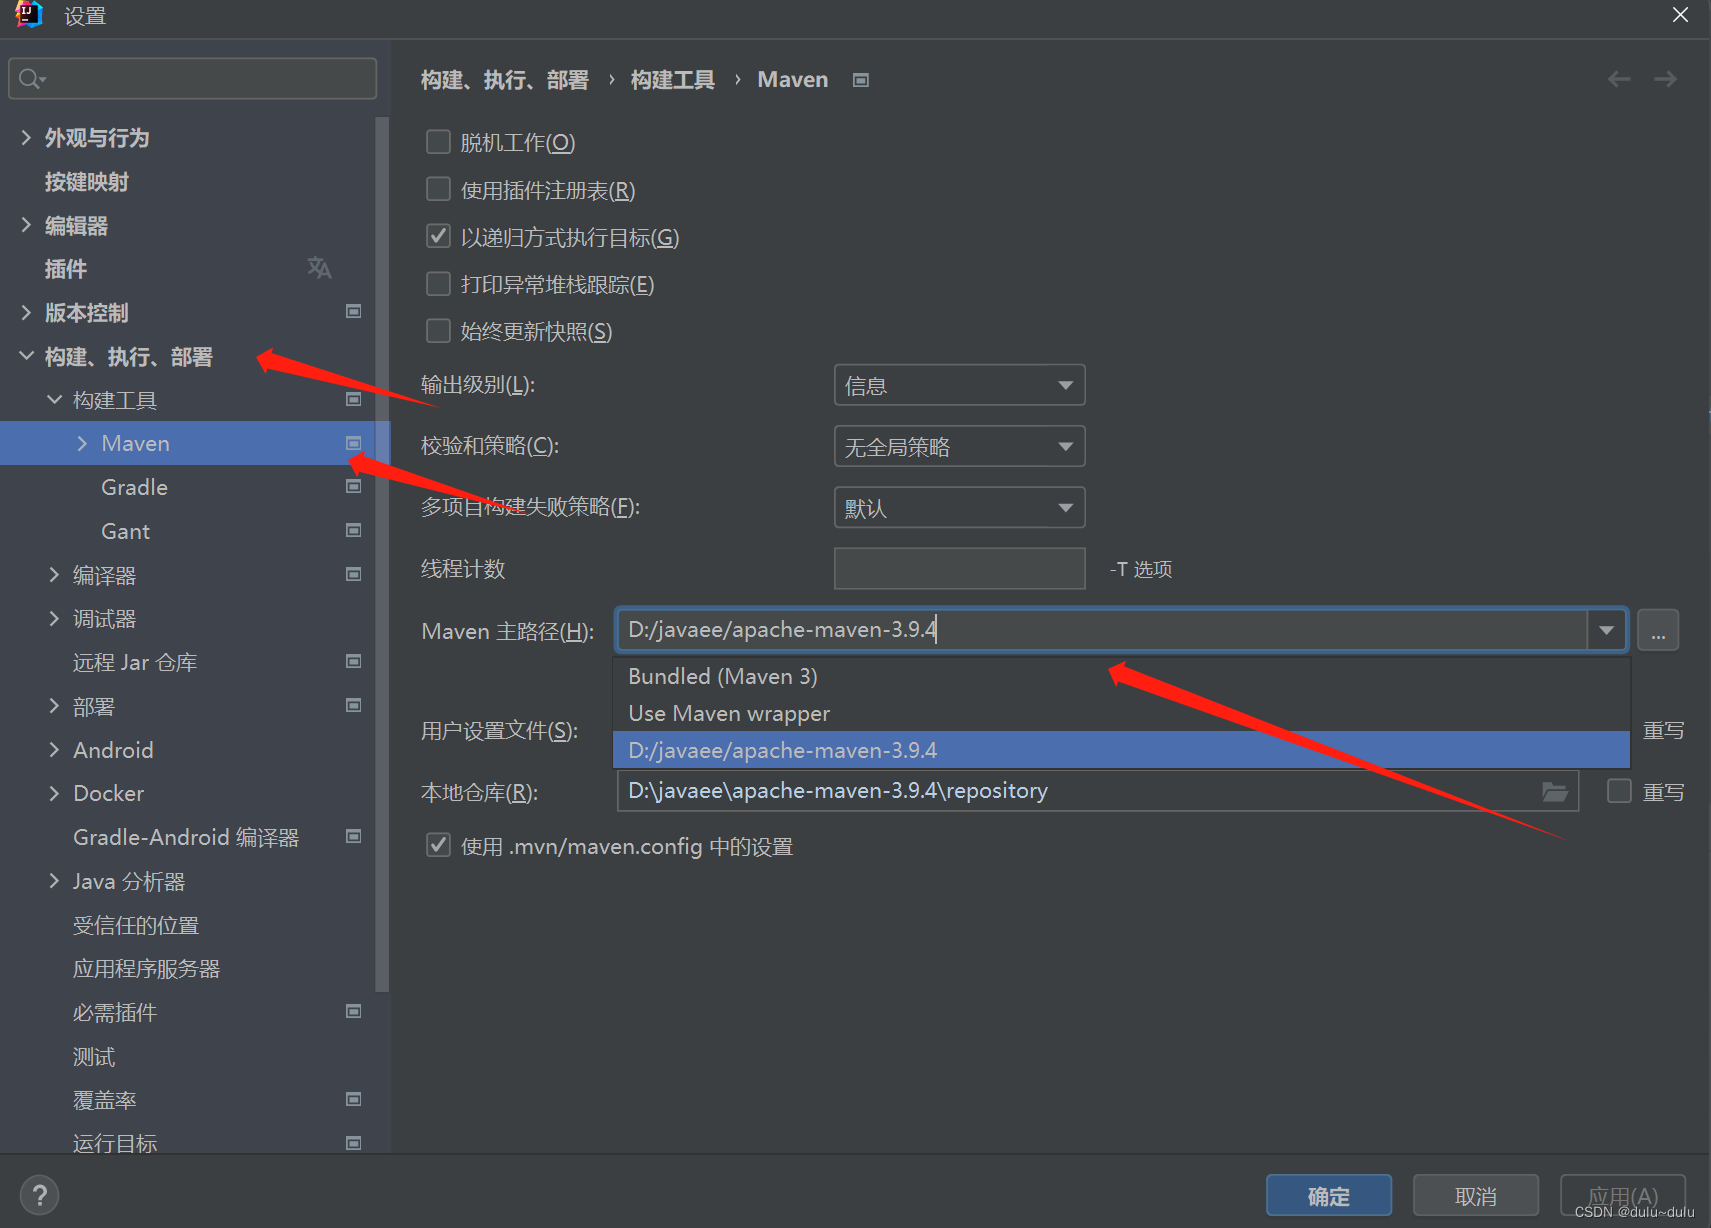Enable 始终更新快照 checkbox

[x=438, y=331]
